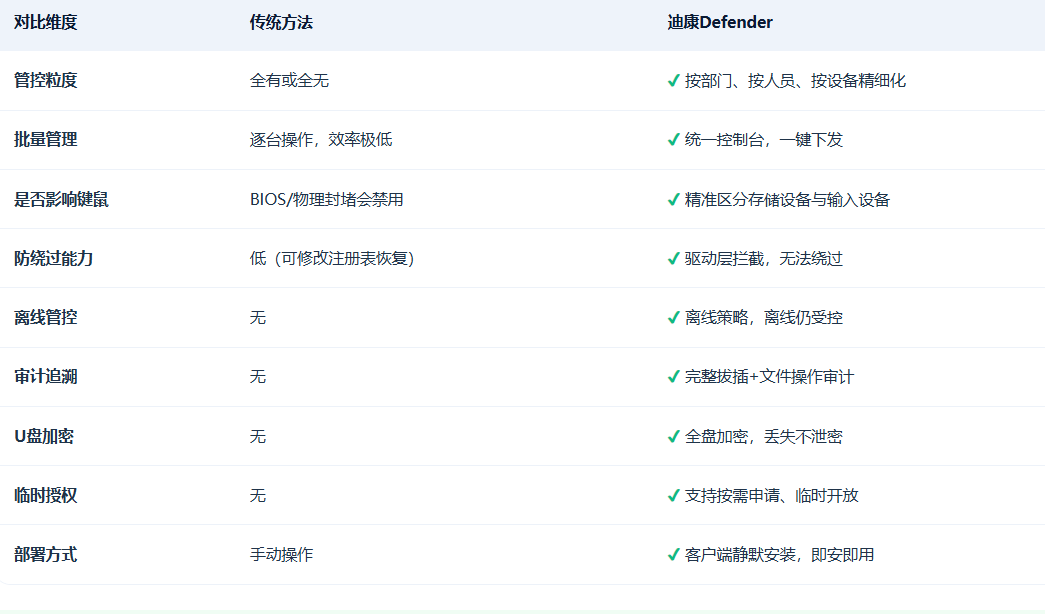1045x614 pixels.
Task: Click the 管控粒度 row label
Action: [45, 81]
